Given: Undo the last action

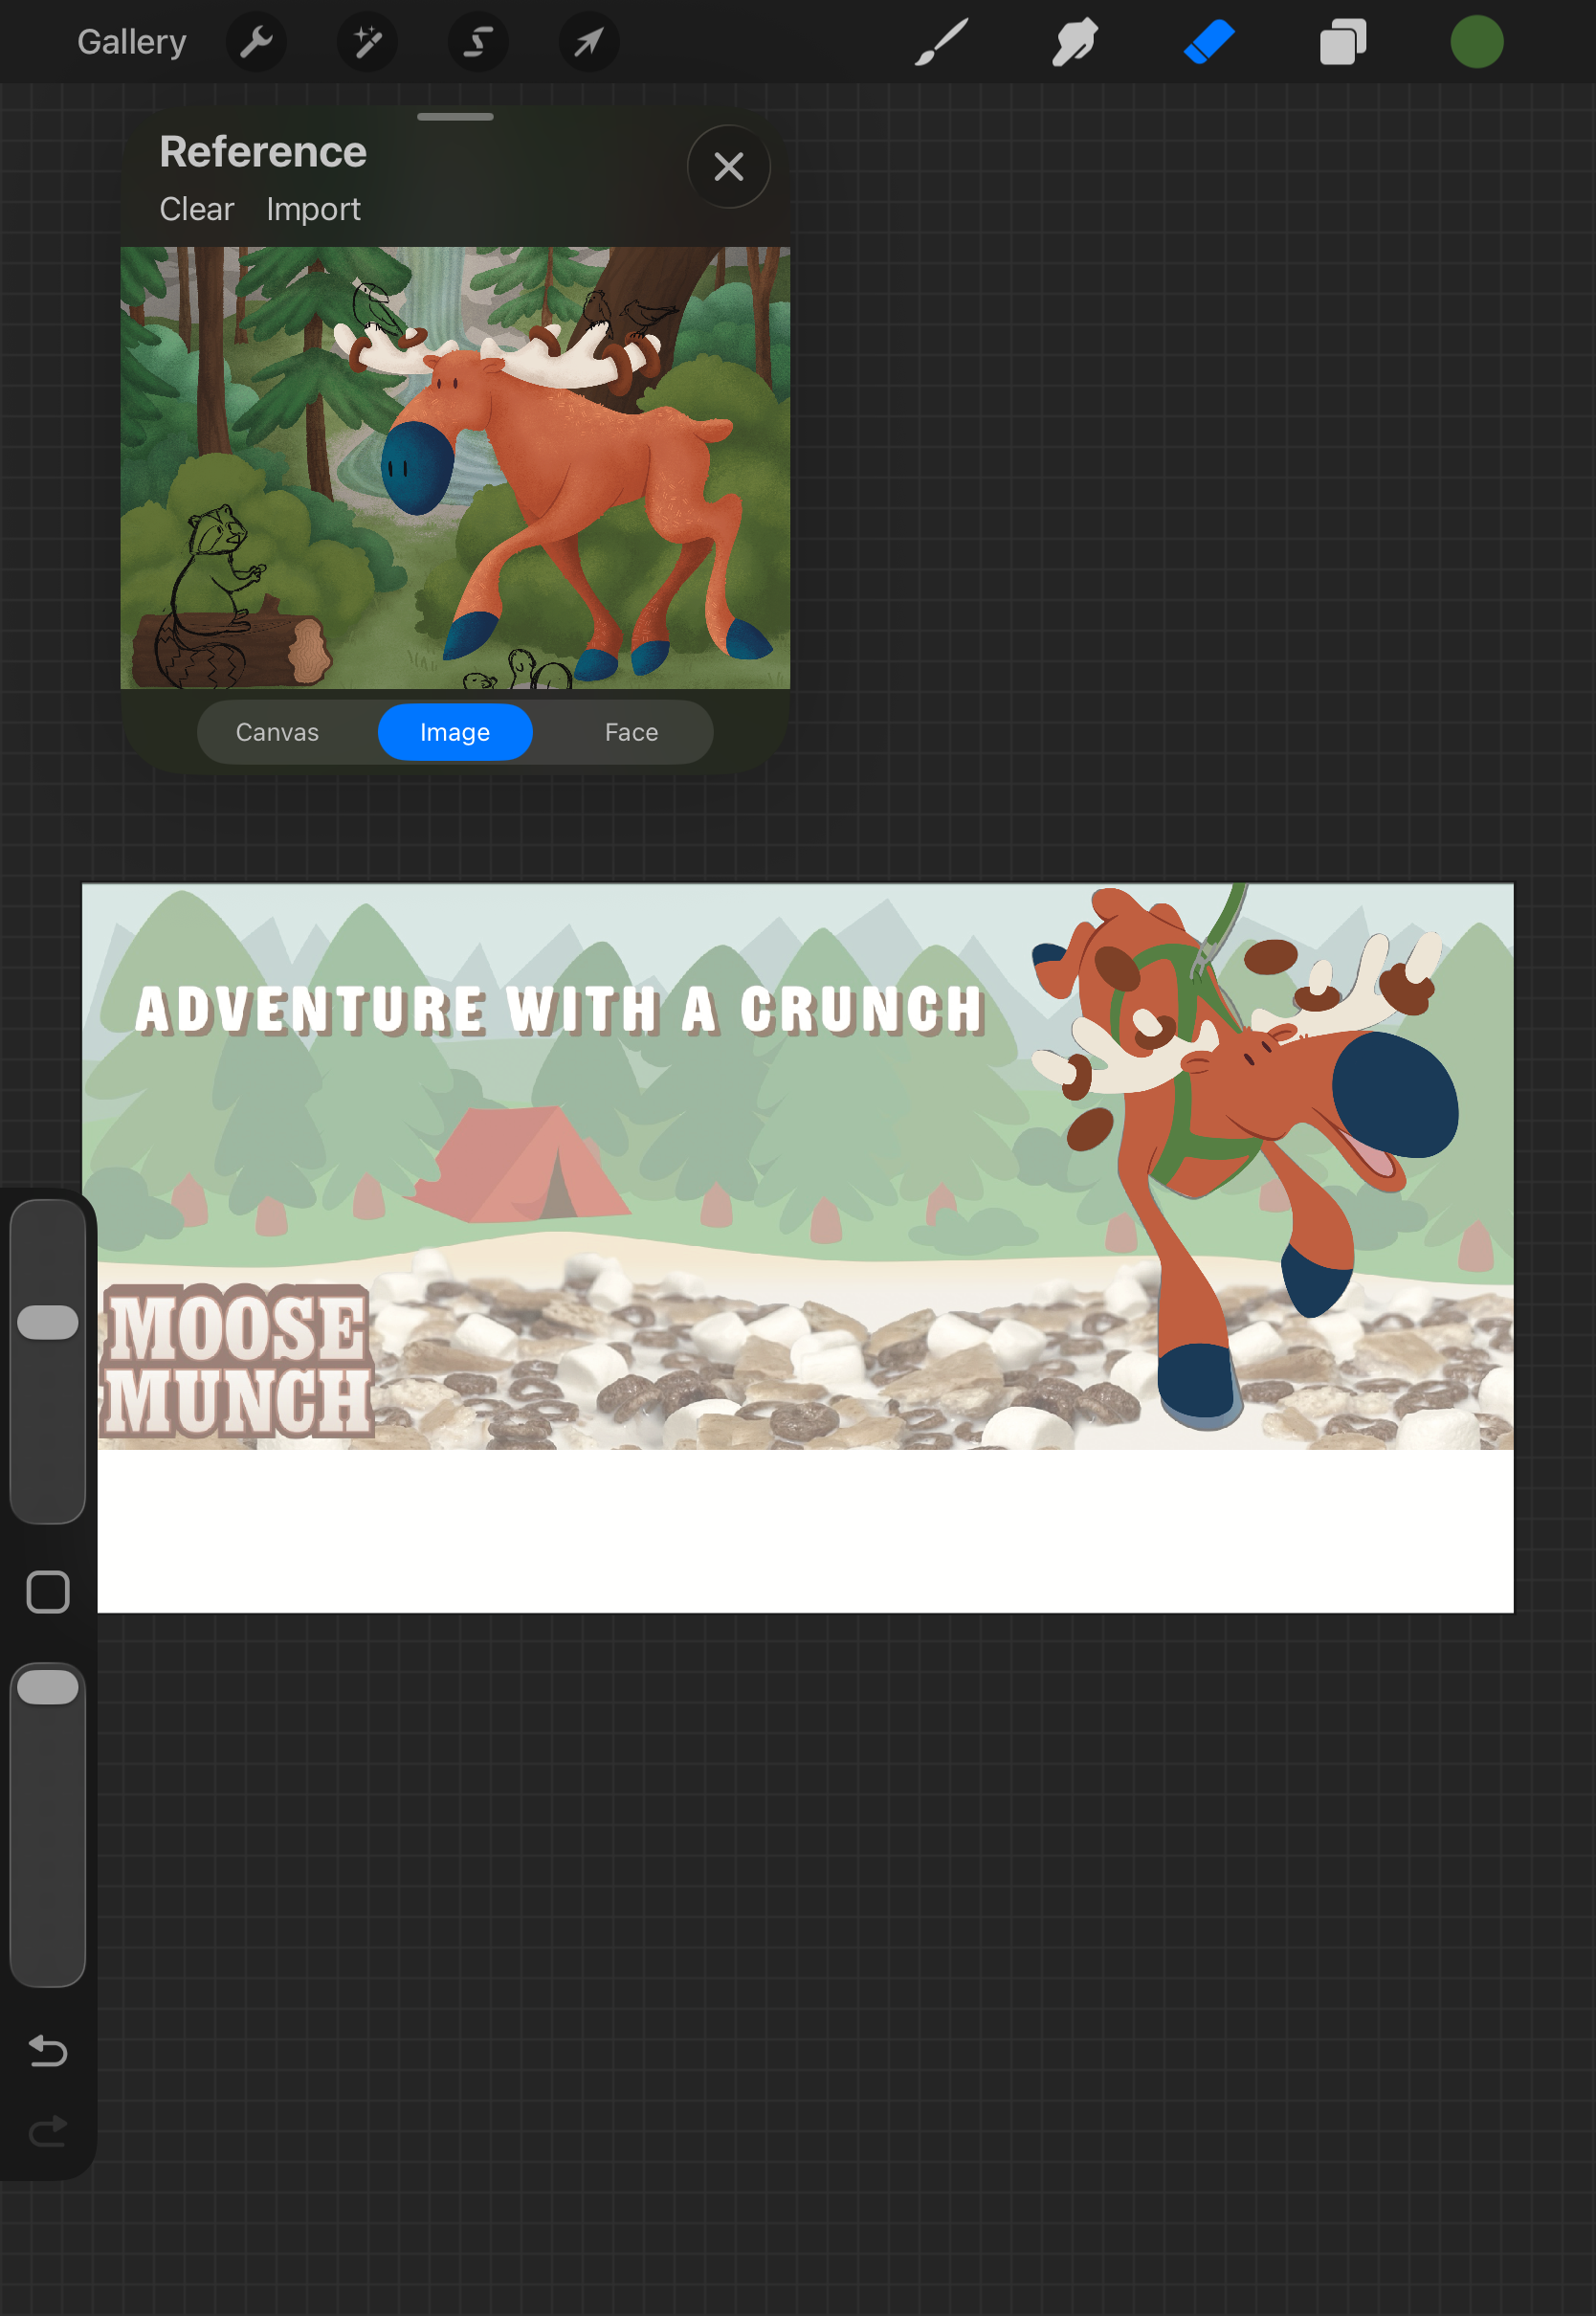Looking at the screenshot, I should (x=48, y=2051).
